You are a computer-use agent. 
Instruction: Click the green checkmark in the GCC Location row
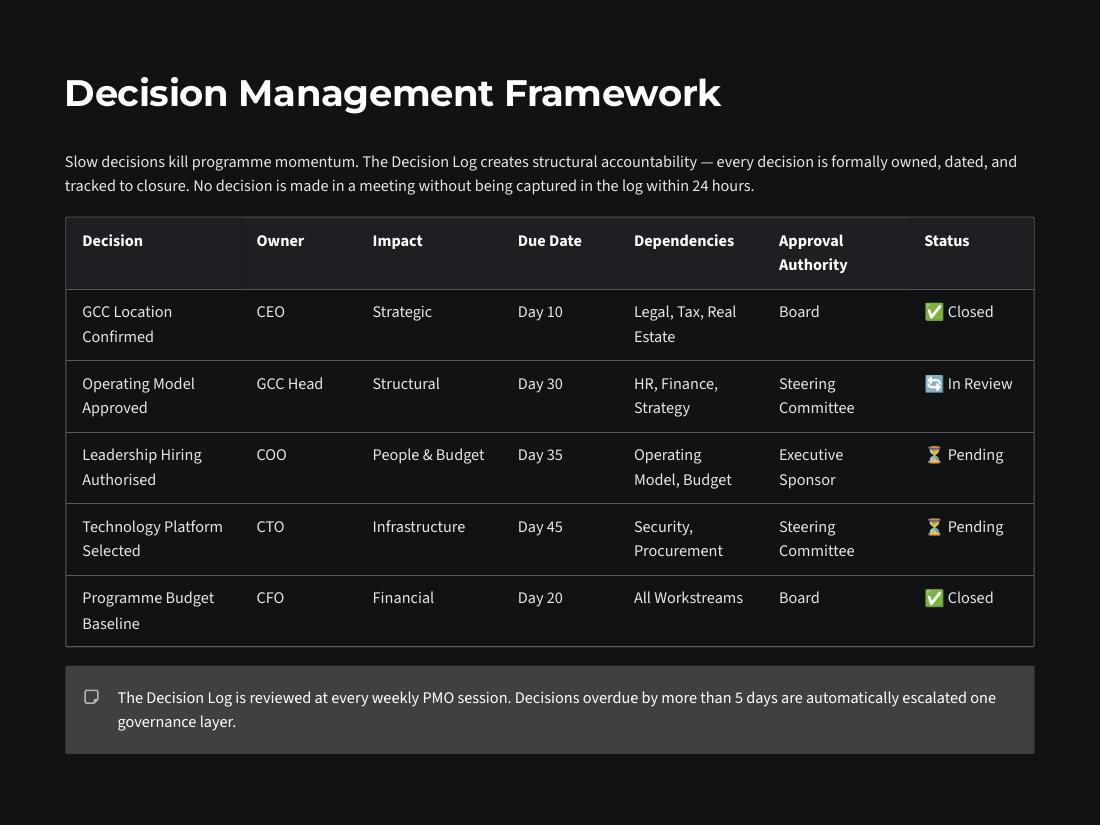(x=934, y=312)
